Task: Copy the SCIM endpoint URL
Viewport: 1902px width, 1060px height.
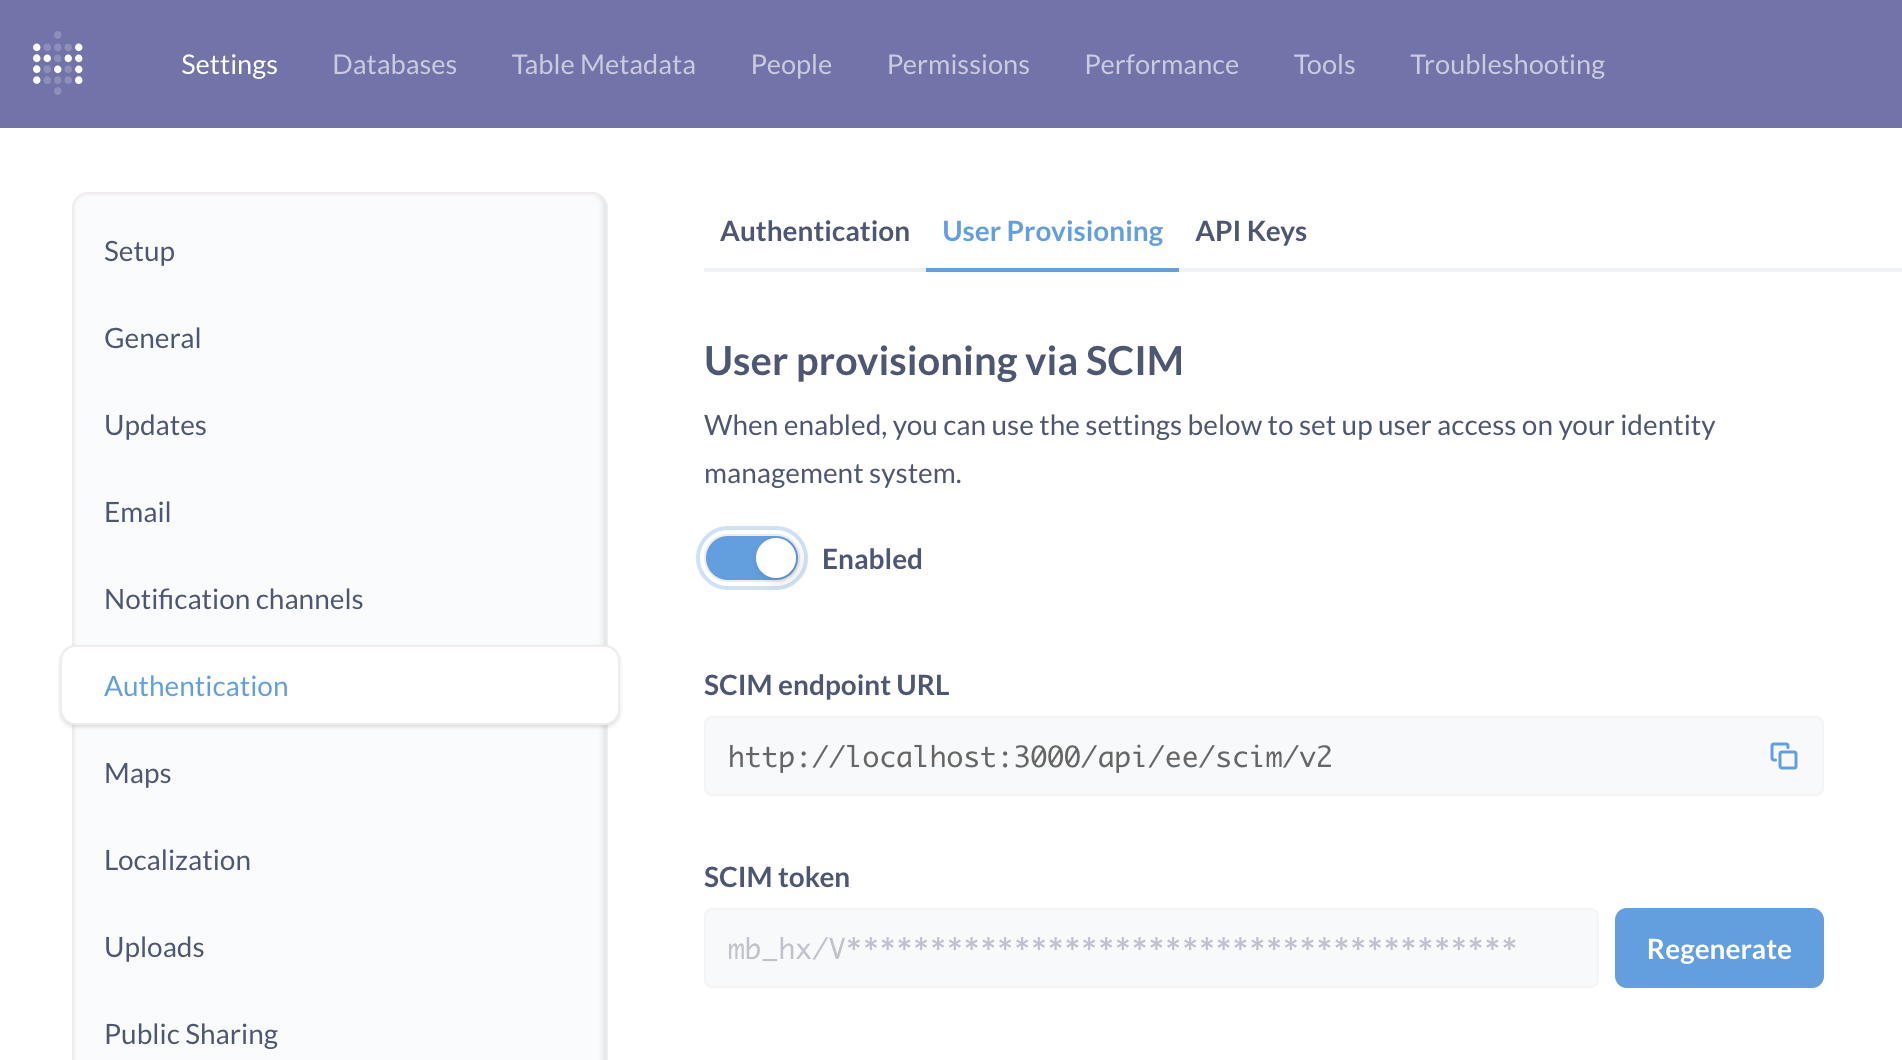Action: 1786,757
